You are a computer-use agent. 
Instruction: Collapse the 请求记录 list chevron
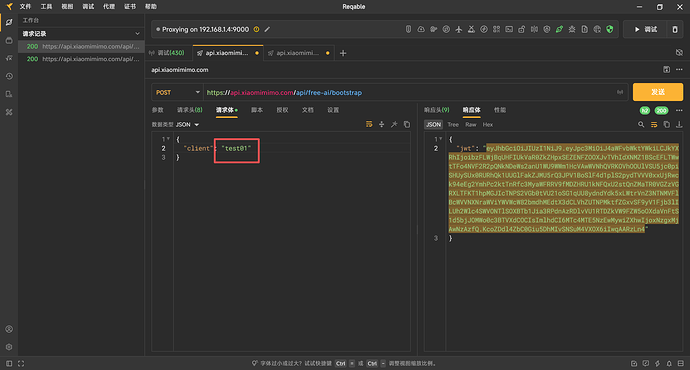(137, 33)
